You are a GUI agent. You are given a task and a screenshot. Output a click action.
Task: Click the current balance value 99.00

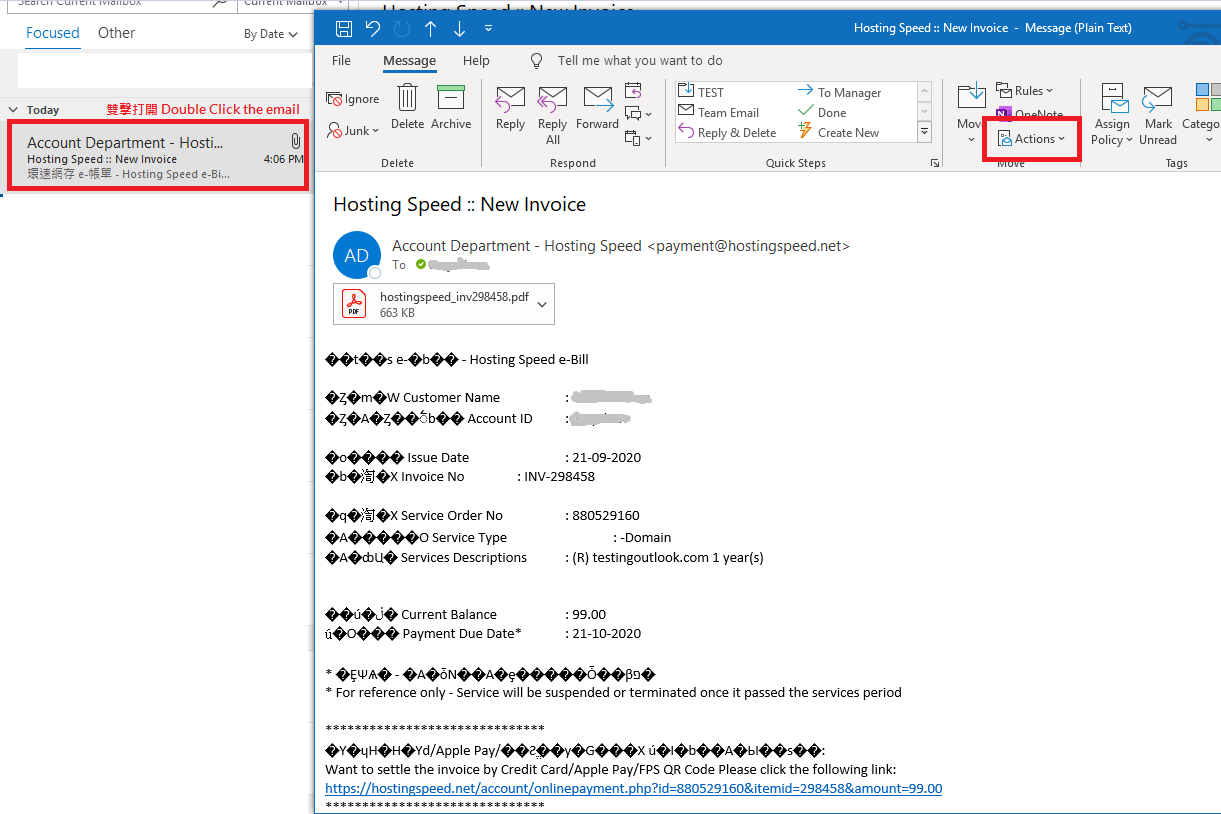tap(589, 614)
